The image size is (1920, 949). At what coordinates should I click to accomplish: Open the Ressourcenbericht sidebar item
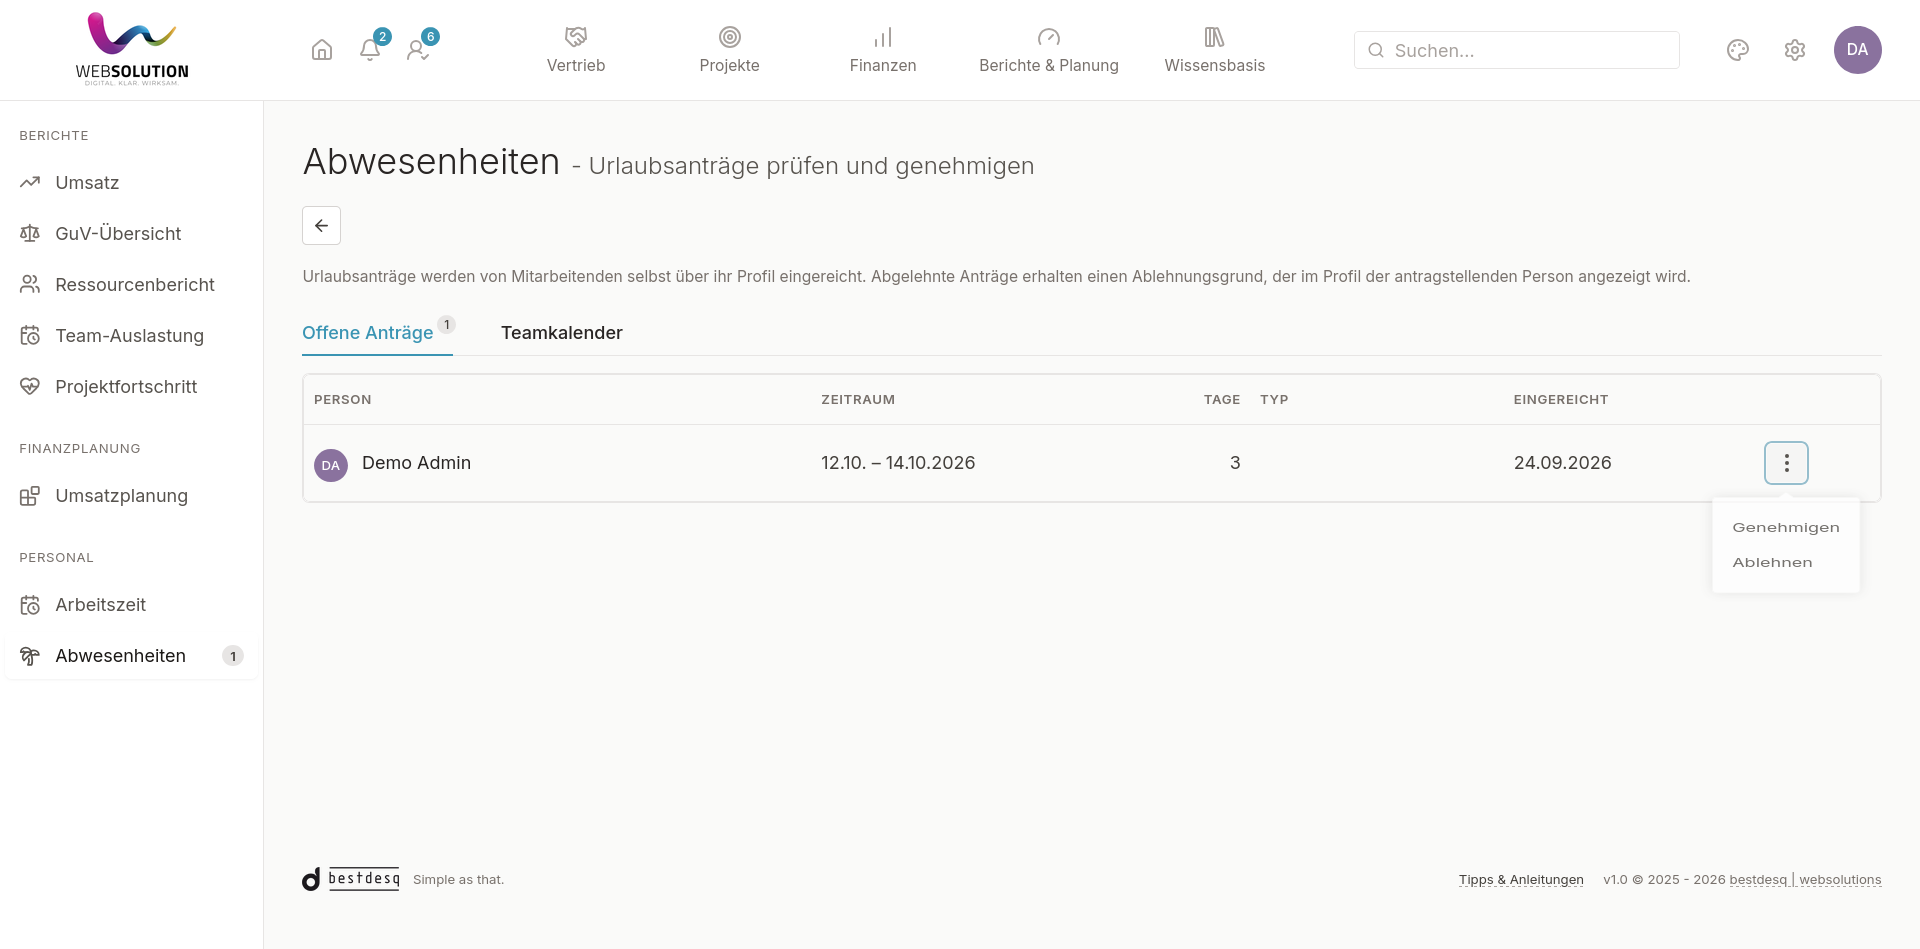coord(131,285)
